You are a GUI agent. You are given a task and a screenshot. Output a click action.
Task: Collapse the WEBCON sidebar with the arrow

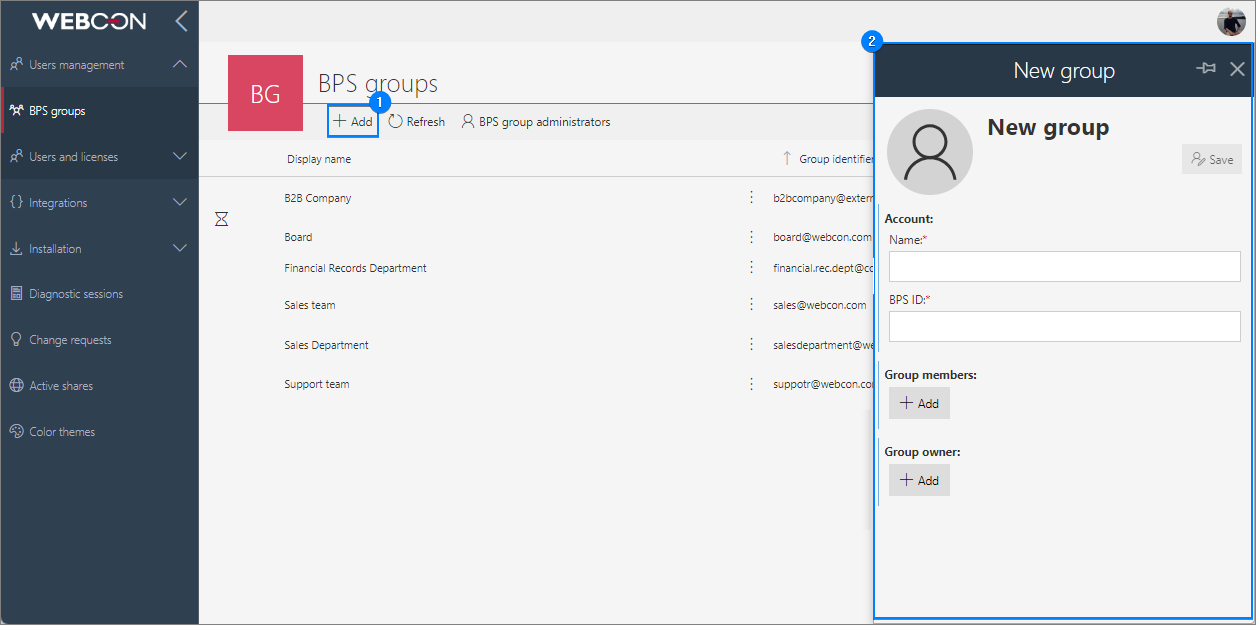pos(180,21)
